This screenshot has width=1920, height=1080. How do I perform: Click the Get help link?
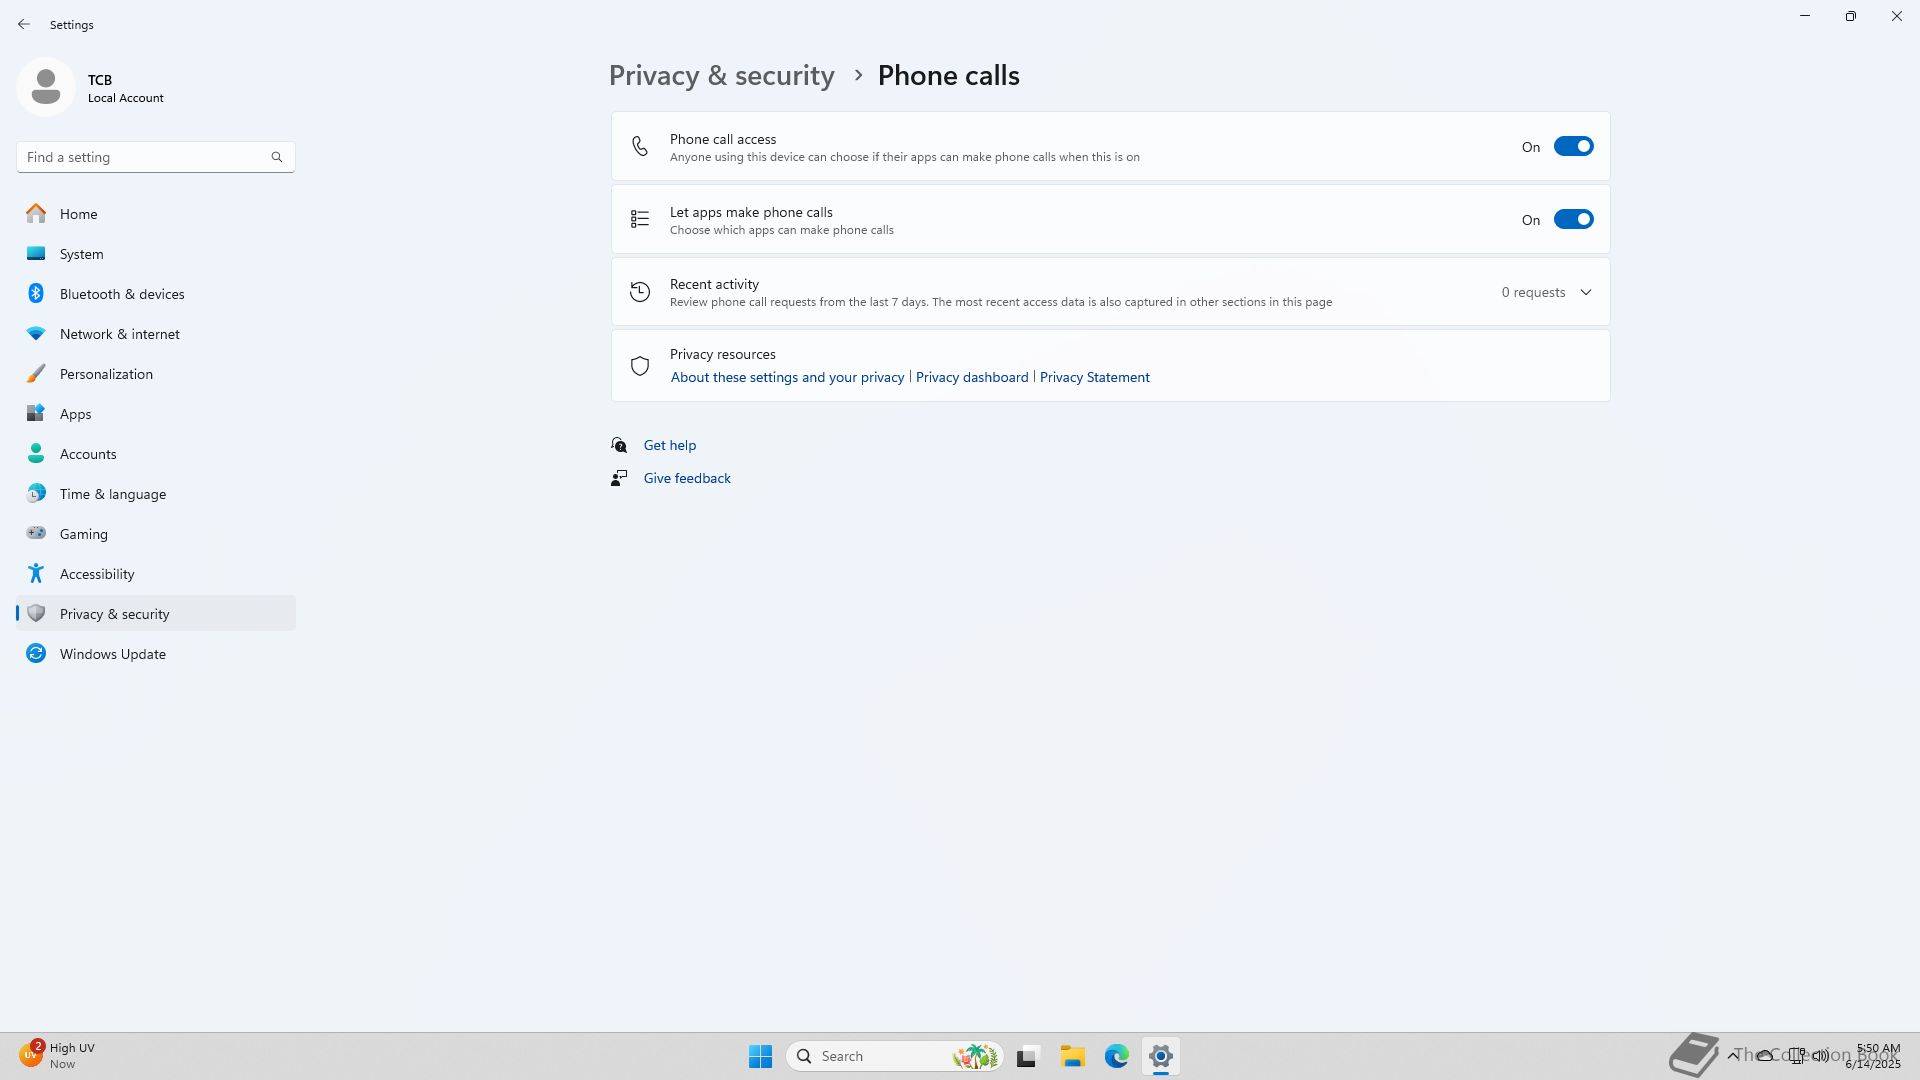tap(669, 445)
